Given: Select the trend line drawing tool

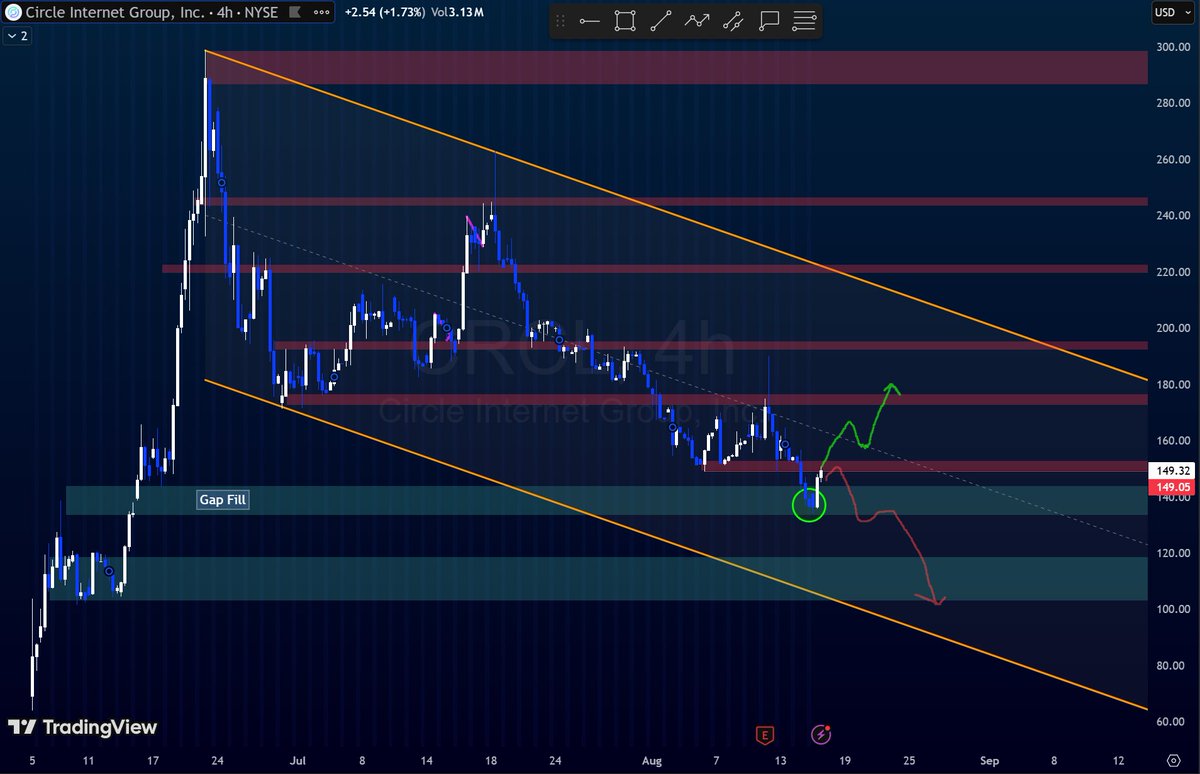Looking at the screenshot, I should pyautogui.click(x=661, y=21).
